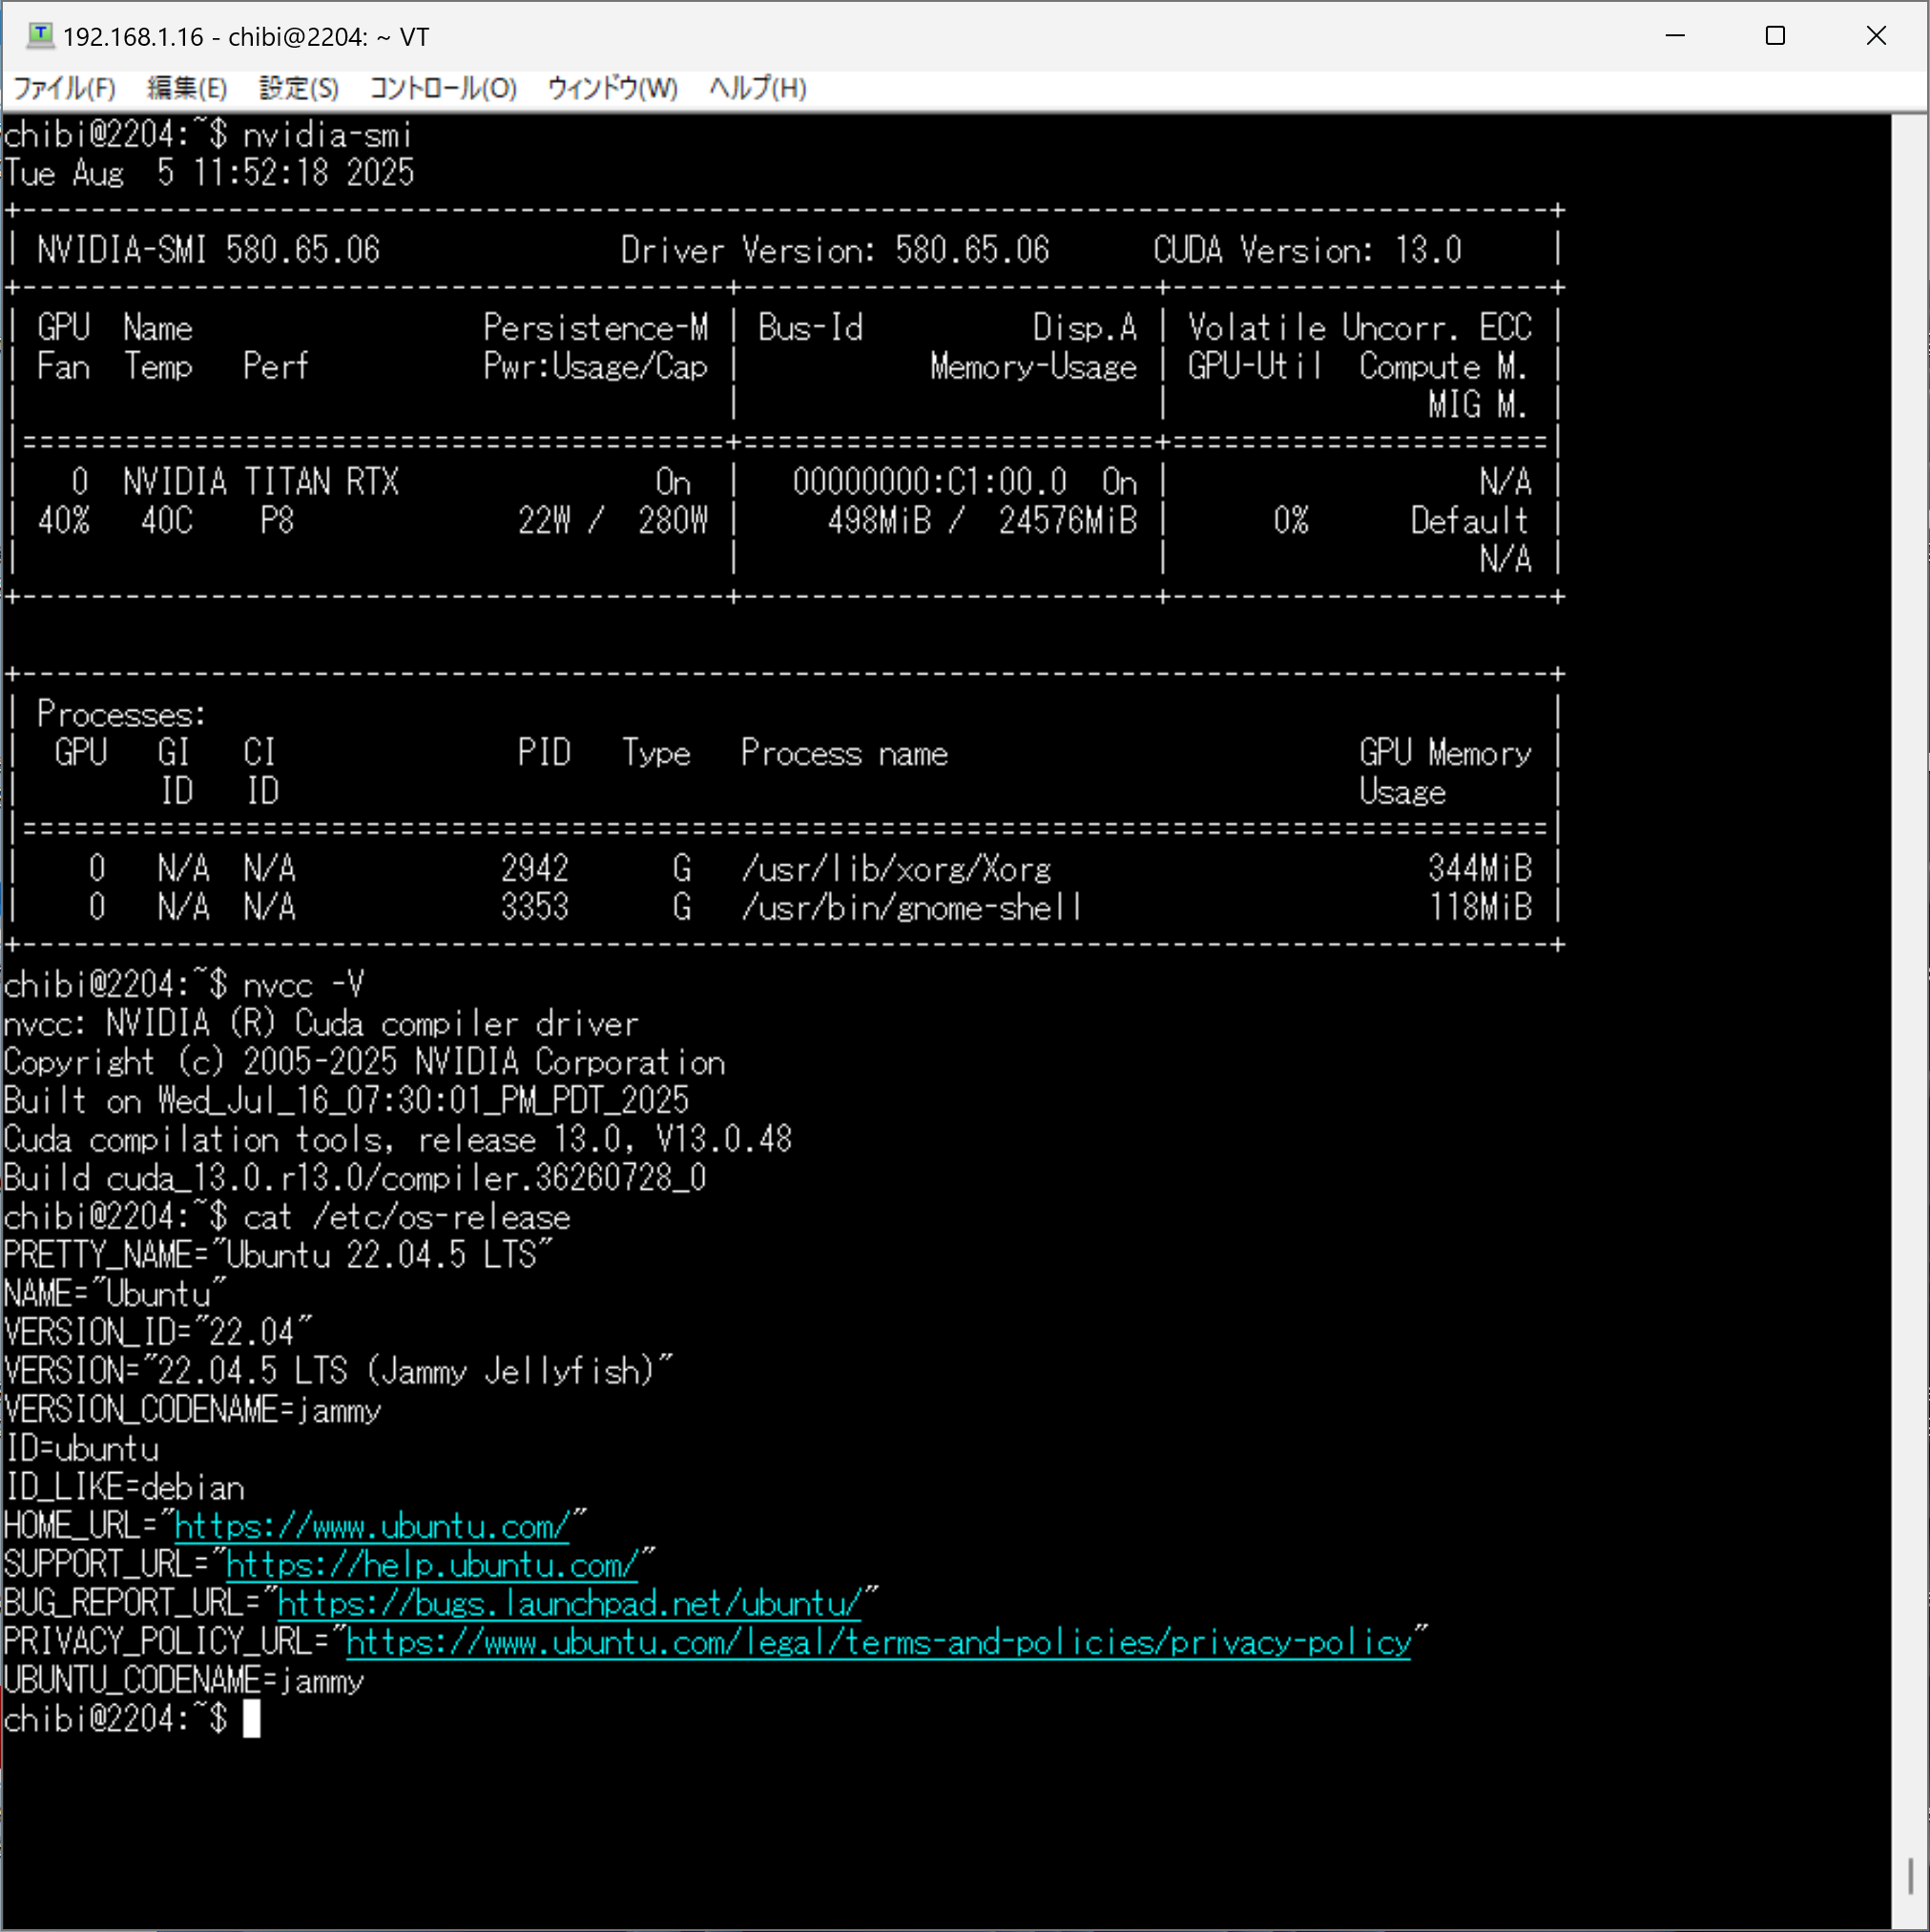
Task: Open the Ubuntu privacy-policy URL link
Action: [878, 1643]
